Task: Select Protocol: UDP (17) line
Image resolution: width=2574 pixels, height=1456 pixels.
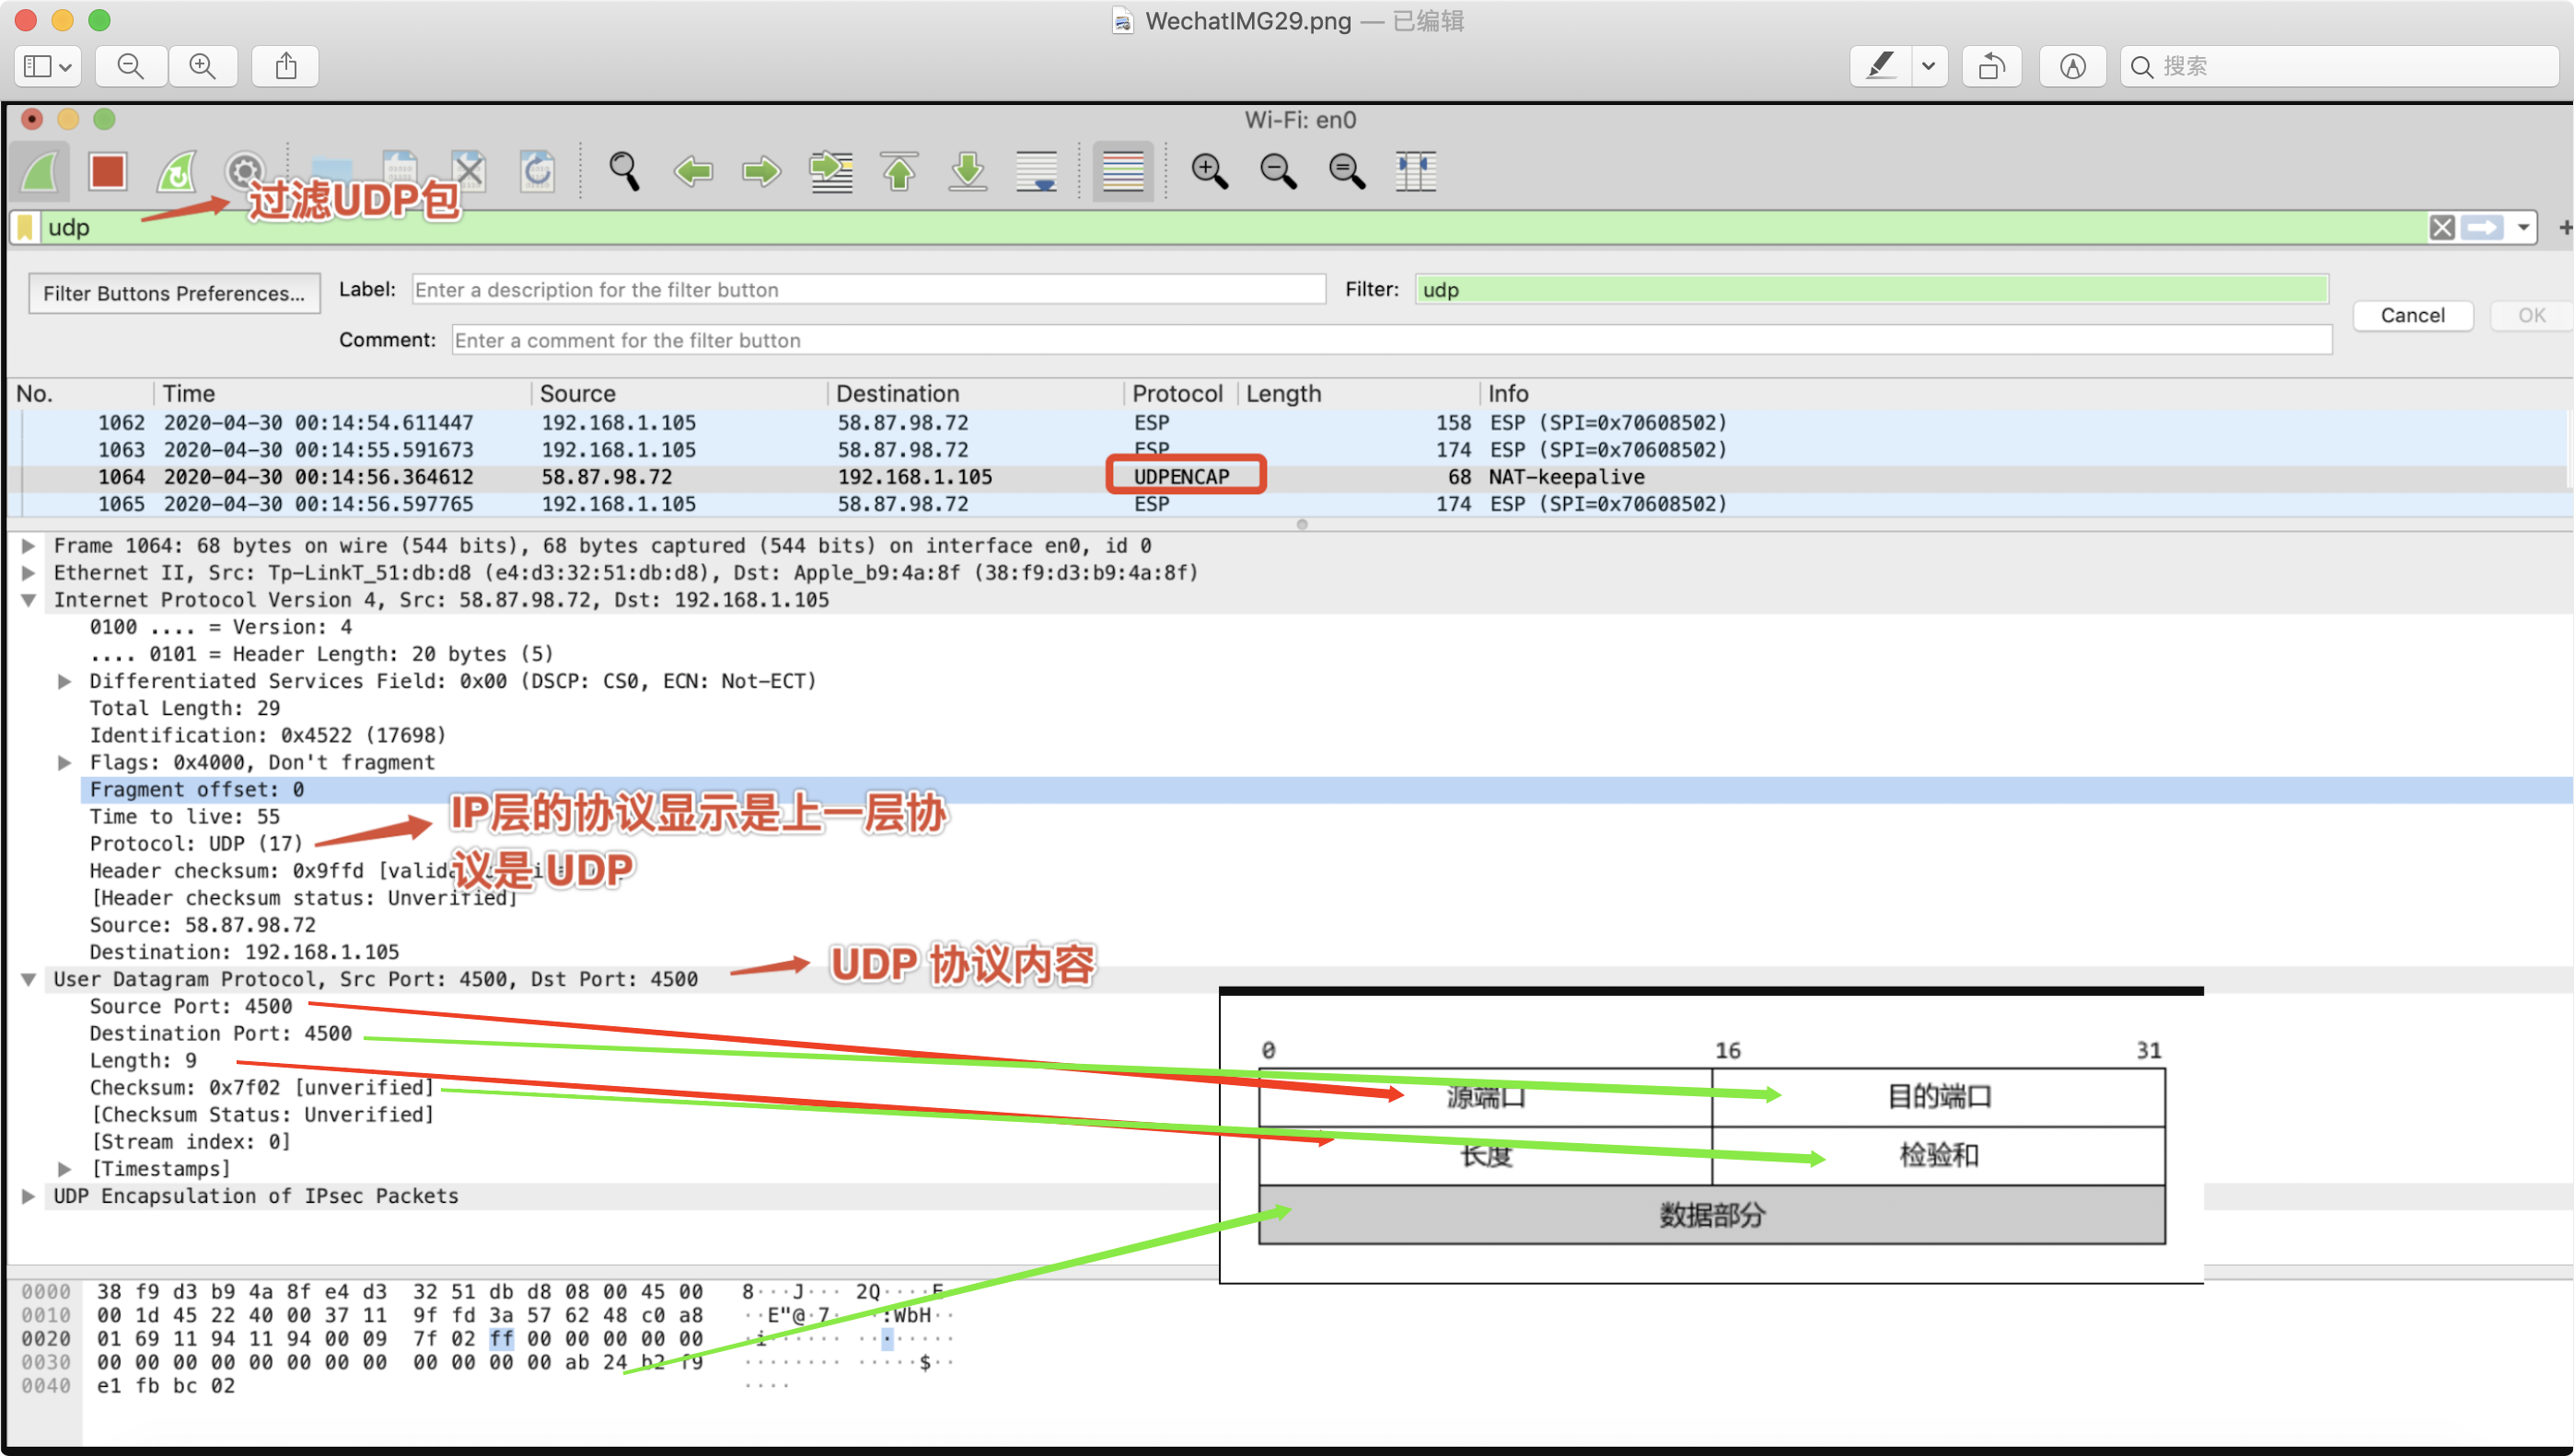Action: click(196, 844)
